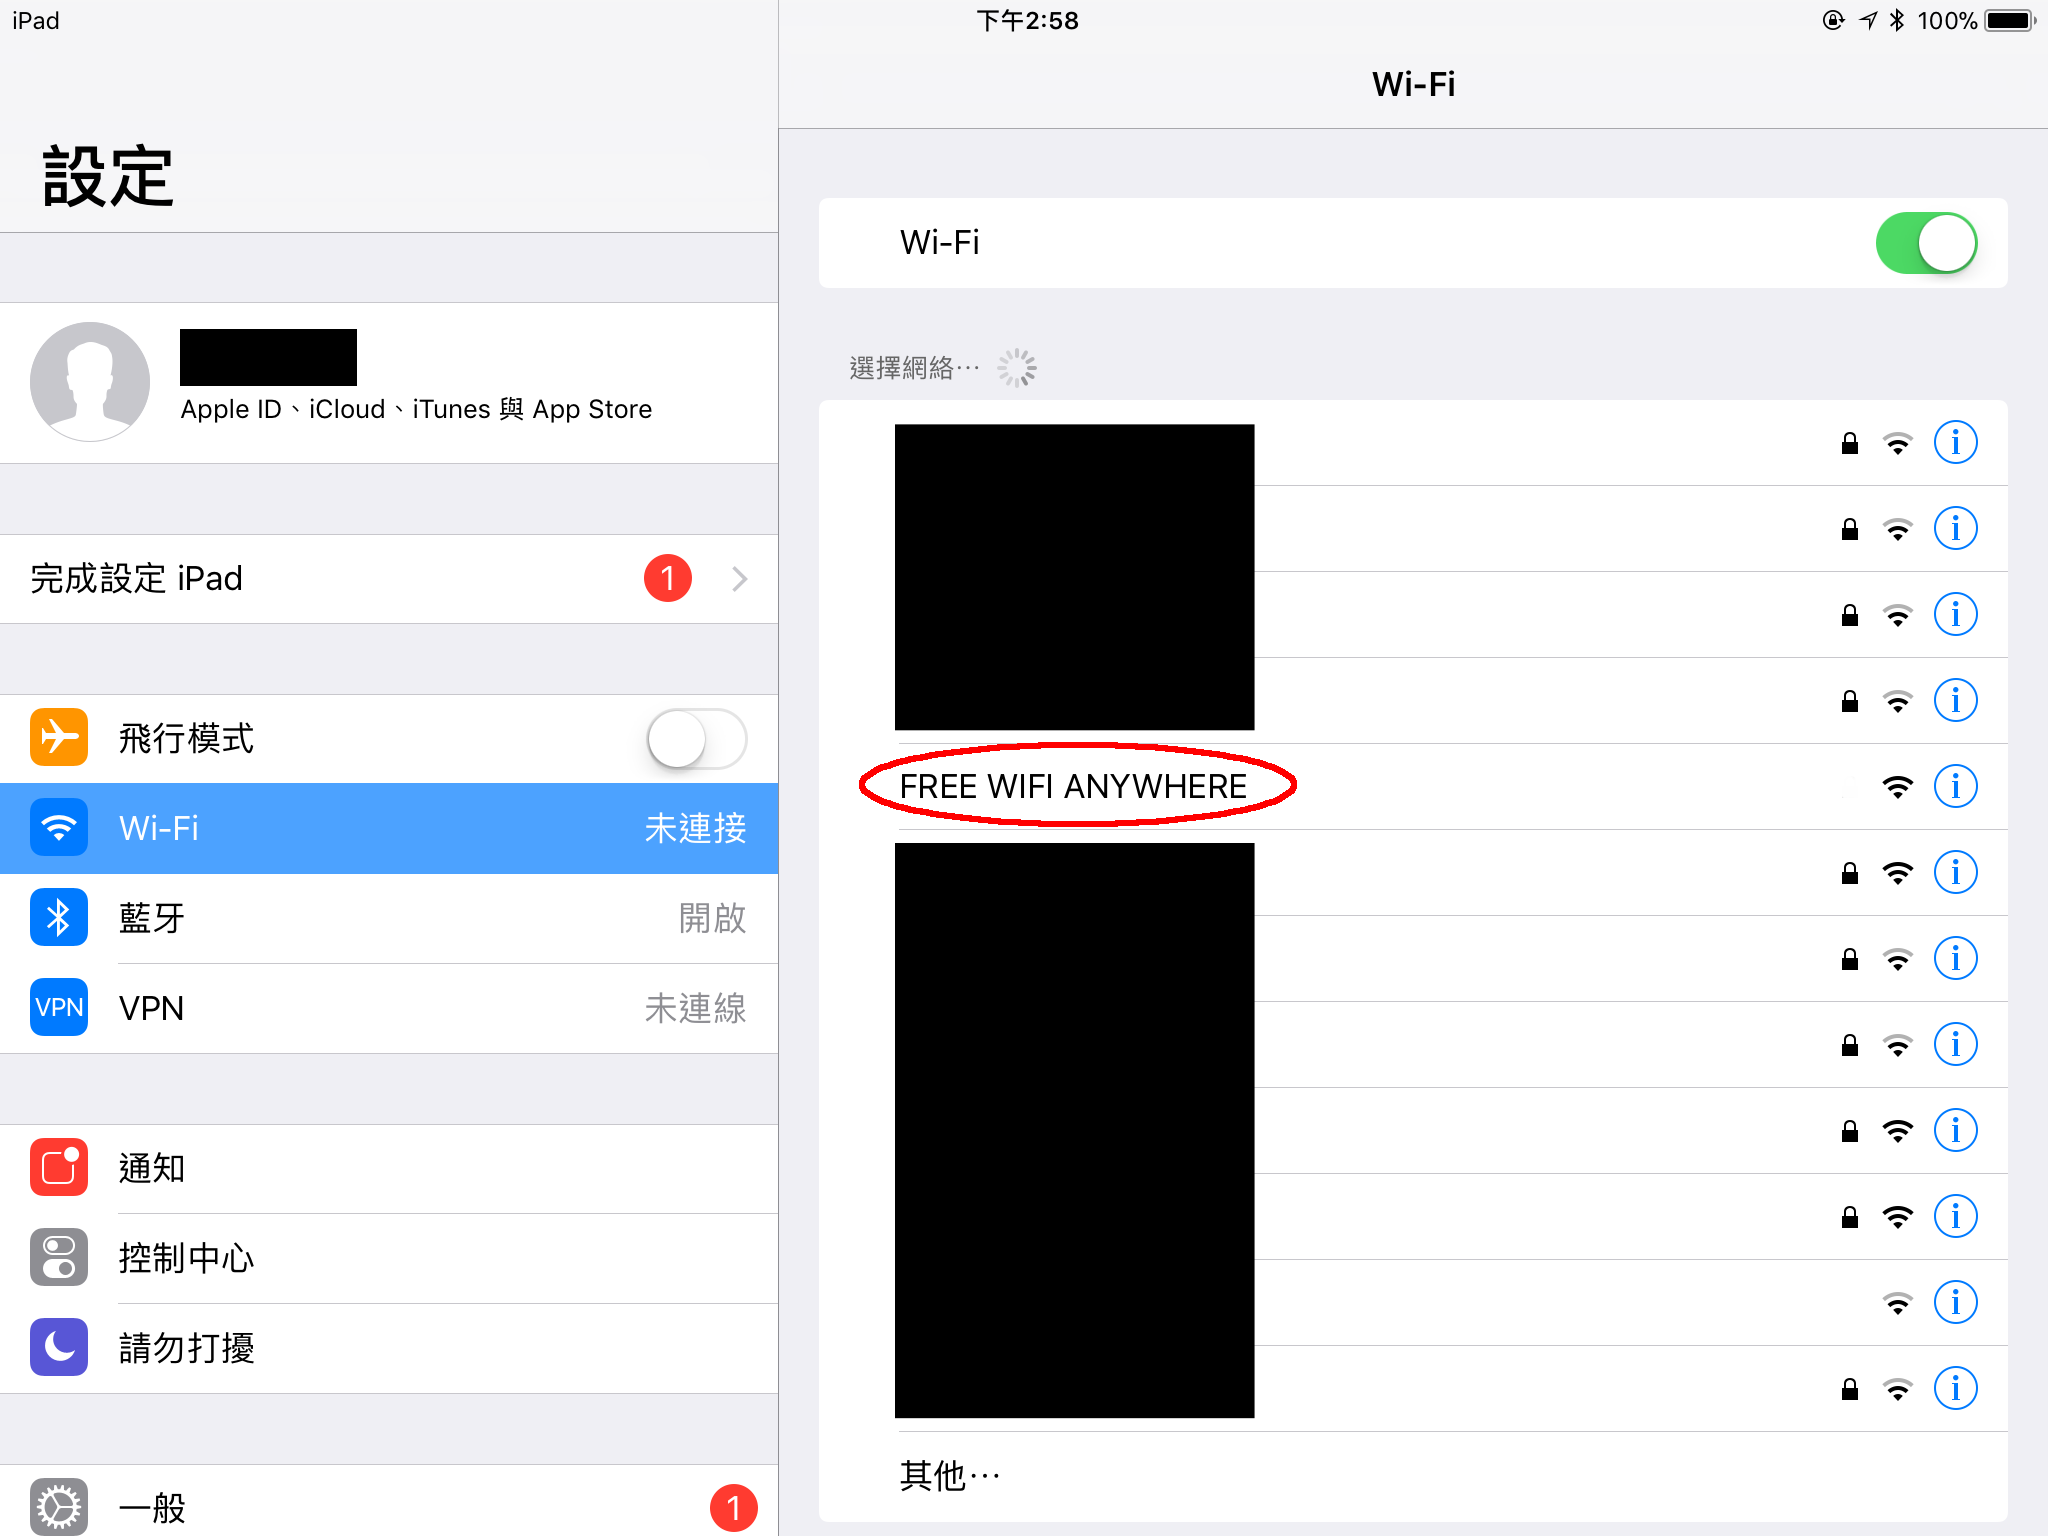The width and height of the screenshot is (2048, 1536).
Task: Open Bluetooth (藍牙) 開啟 settings row
Action: pos(389,918)
